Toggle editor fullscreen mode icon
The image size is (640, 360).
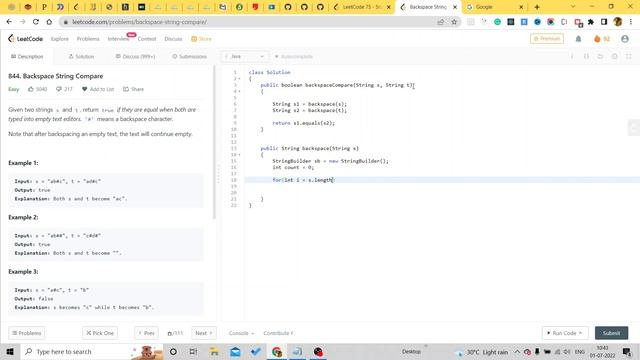tap(629, 56)
